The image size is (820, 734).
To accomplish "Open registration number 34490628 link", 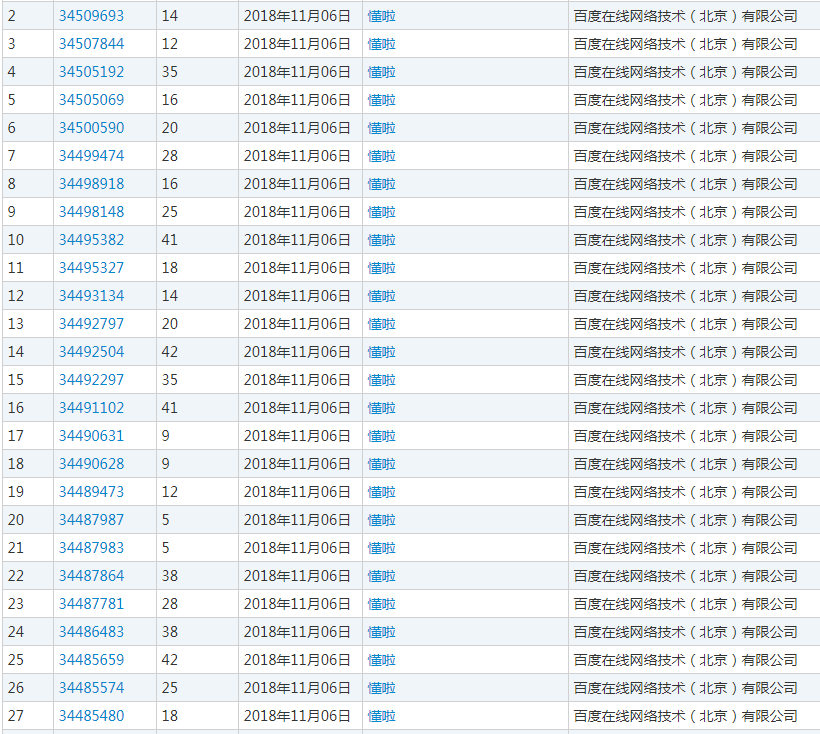I will (x=92, y=464).
